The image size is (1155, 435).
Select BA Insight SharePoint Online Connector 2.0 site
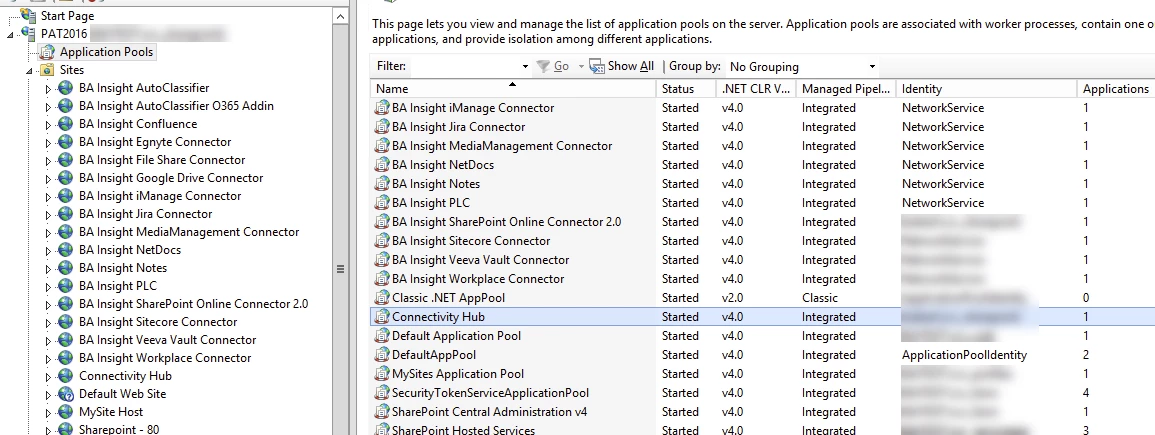(x=193, y=304)
